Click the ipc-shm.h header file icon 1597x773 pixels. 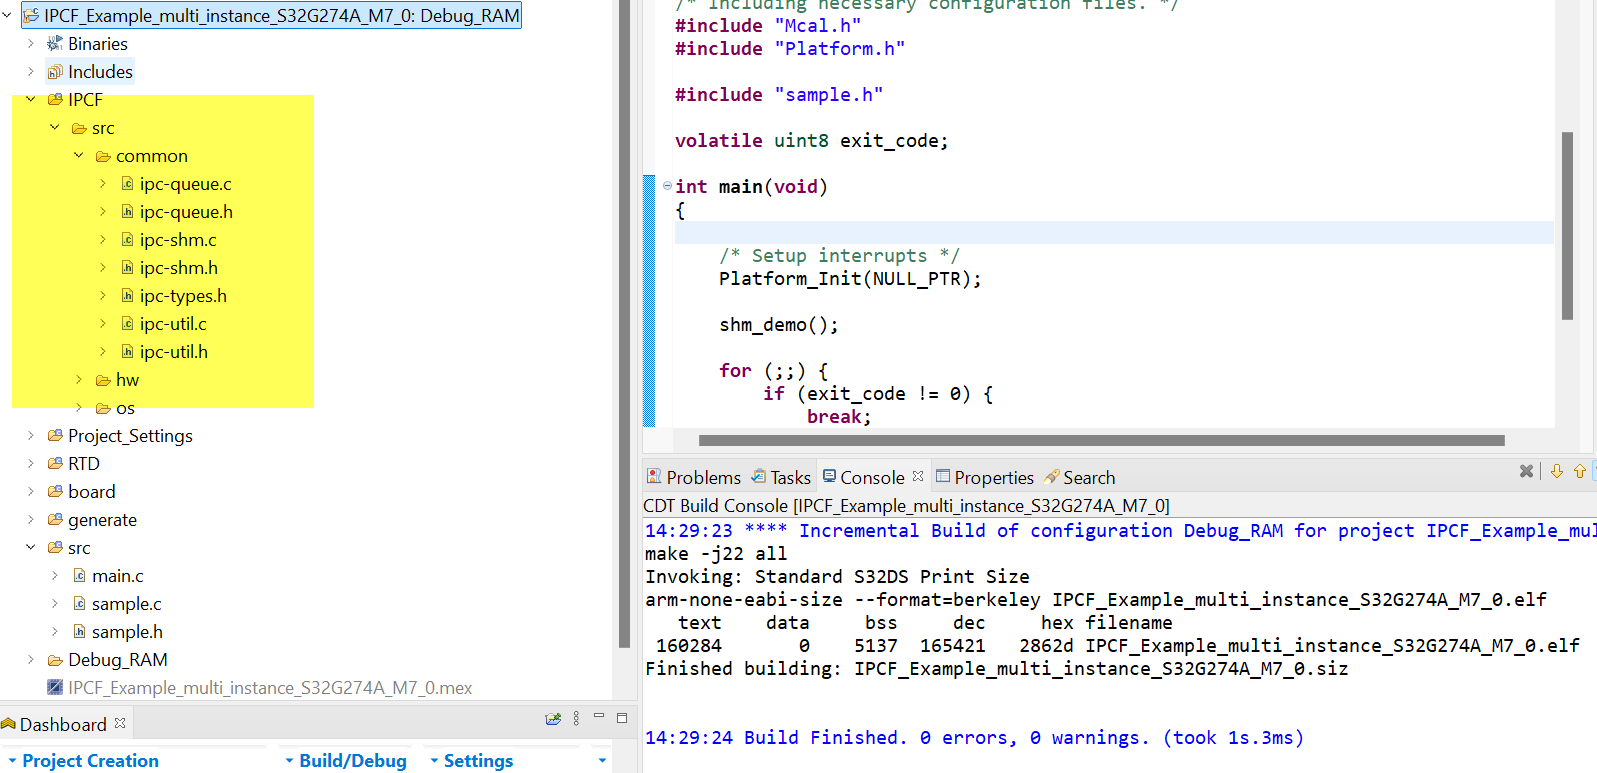click(x=127, y=267)
